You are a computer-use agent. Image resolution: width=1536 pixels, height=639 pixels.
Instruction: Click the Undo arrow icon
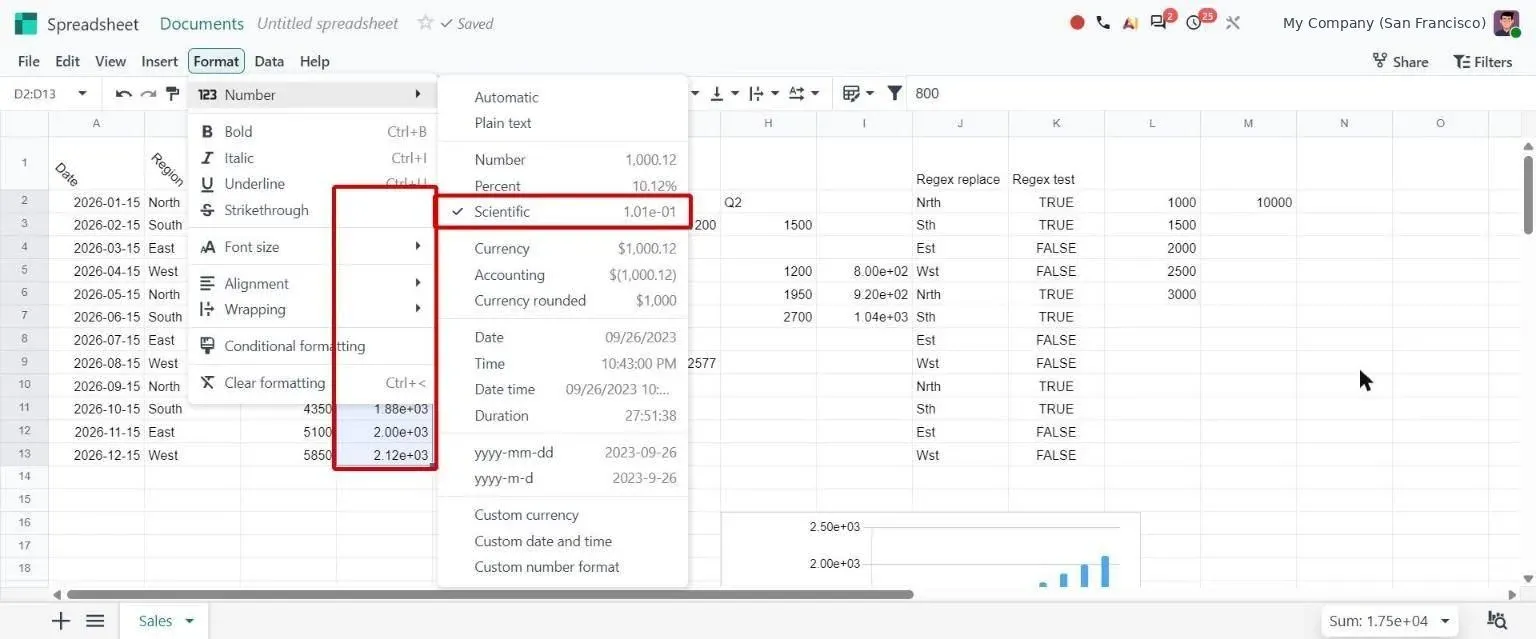(124, 93)
